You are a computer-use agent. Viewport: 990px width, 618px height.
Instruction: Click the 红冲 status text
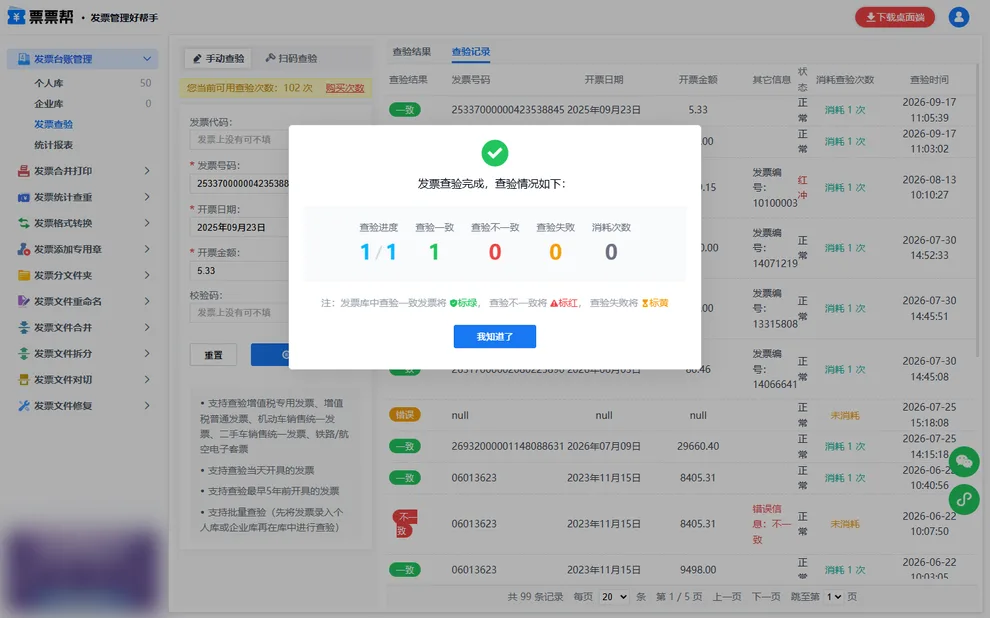tap(802, 187)
